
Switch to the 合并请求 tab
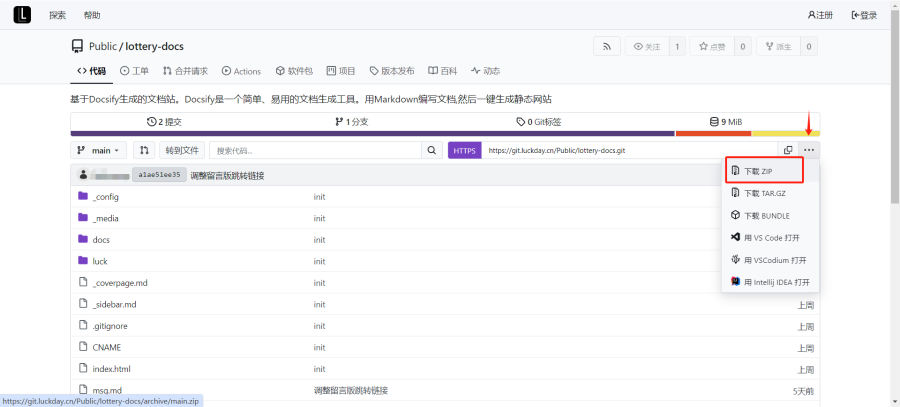point(185,71)
